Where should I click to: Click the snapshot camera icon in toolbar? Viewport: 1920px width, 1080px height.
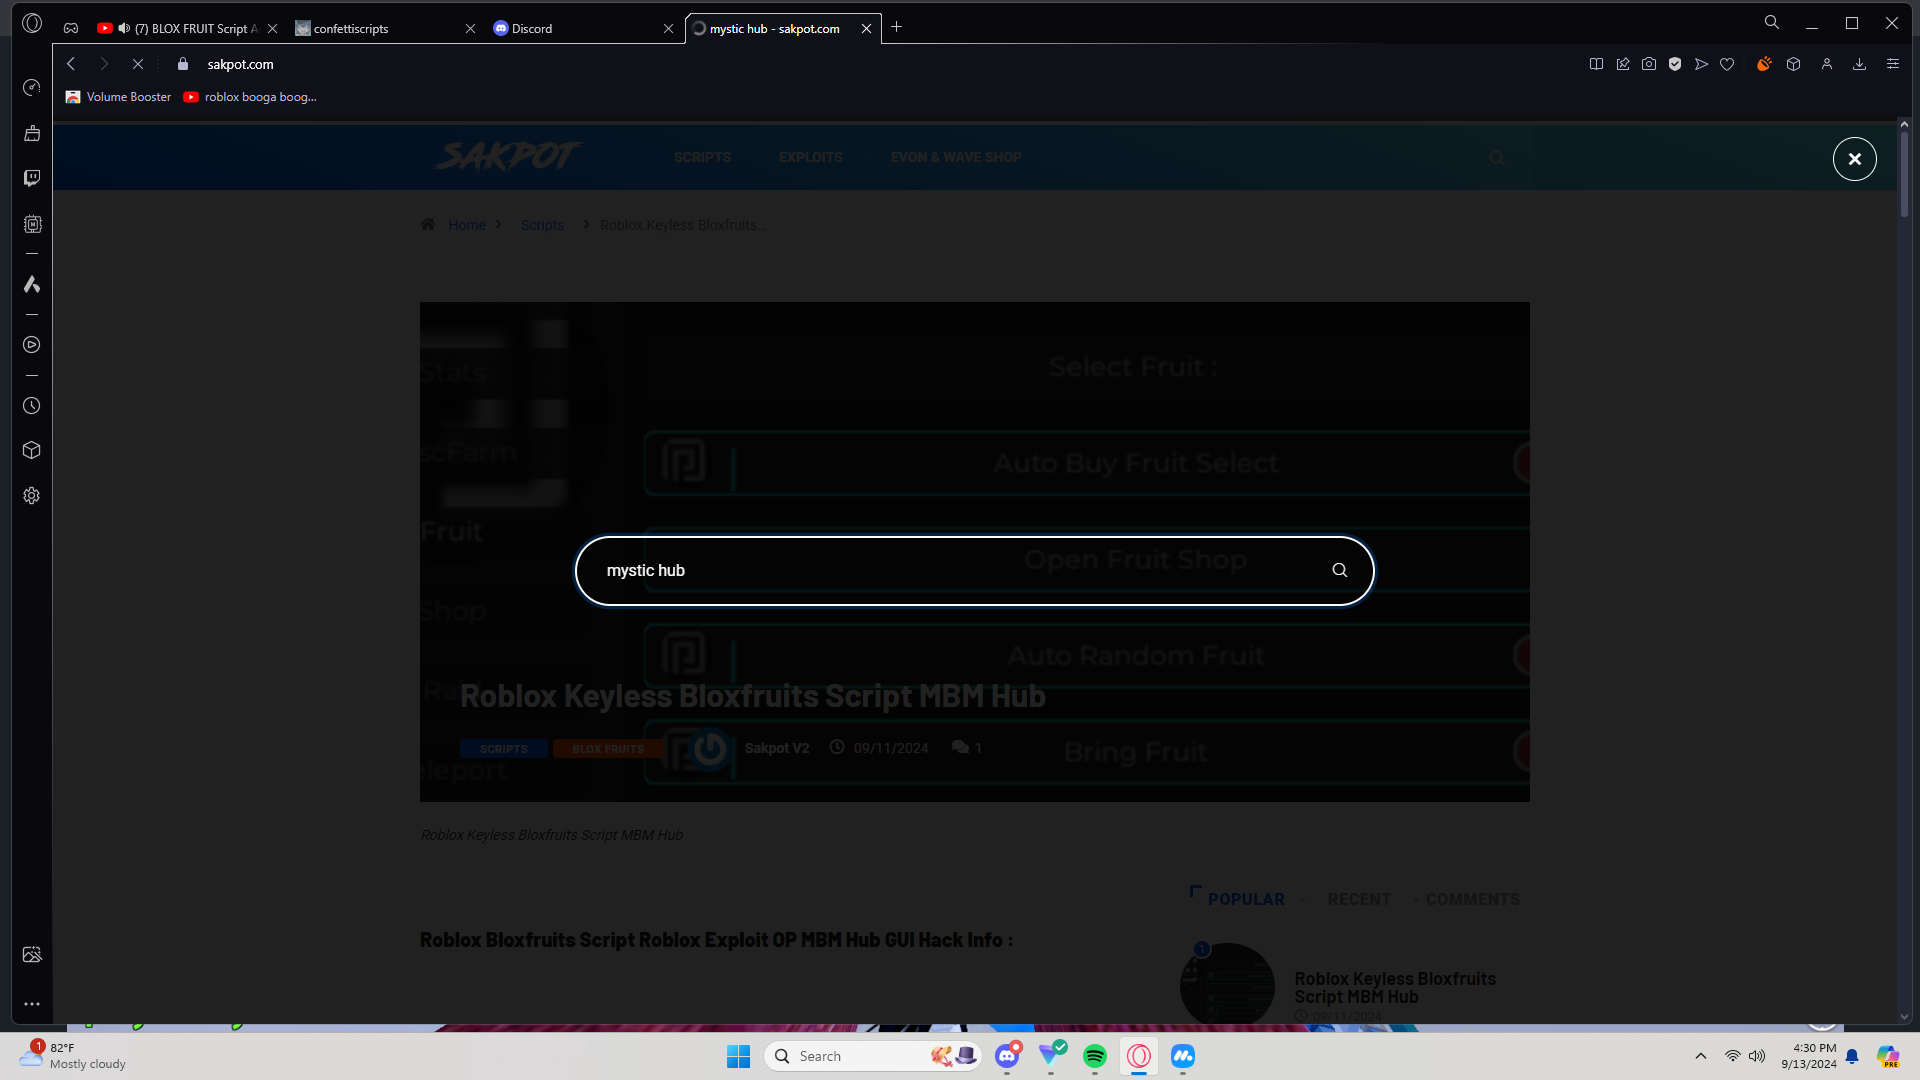click(x=1649, y=64)
